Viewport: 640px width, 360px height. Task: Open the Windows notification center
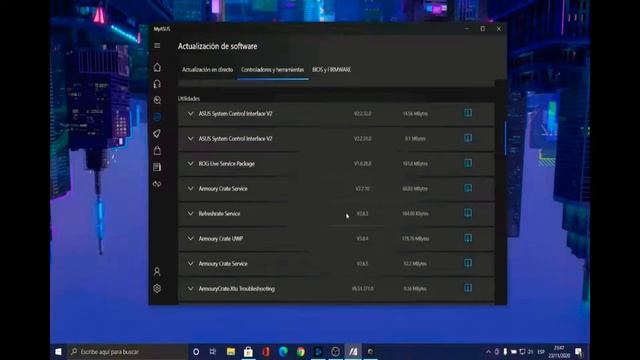579,351
